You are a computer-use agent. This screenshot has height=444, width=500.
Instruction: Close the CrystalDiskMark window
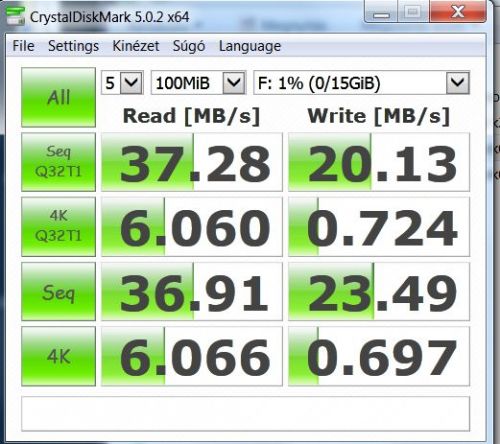point(457,12)
